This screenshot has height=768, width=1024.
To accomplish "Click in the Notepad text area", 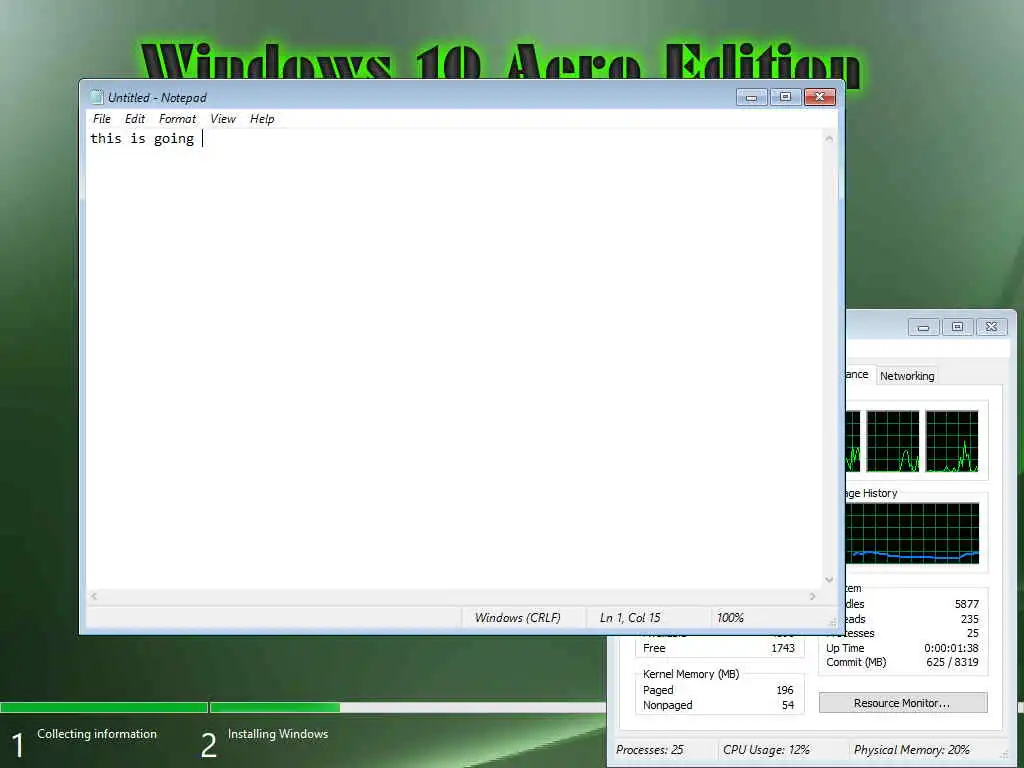I will click(454, 359).
